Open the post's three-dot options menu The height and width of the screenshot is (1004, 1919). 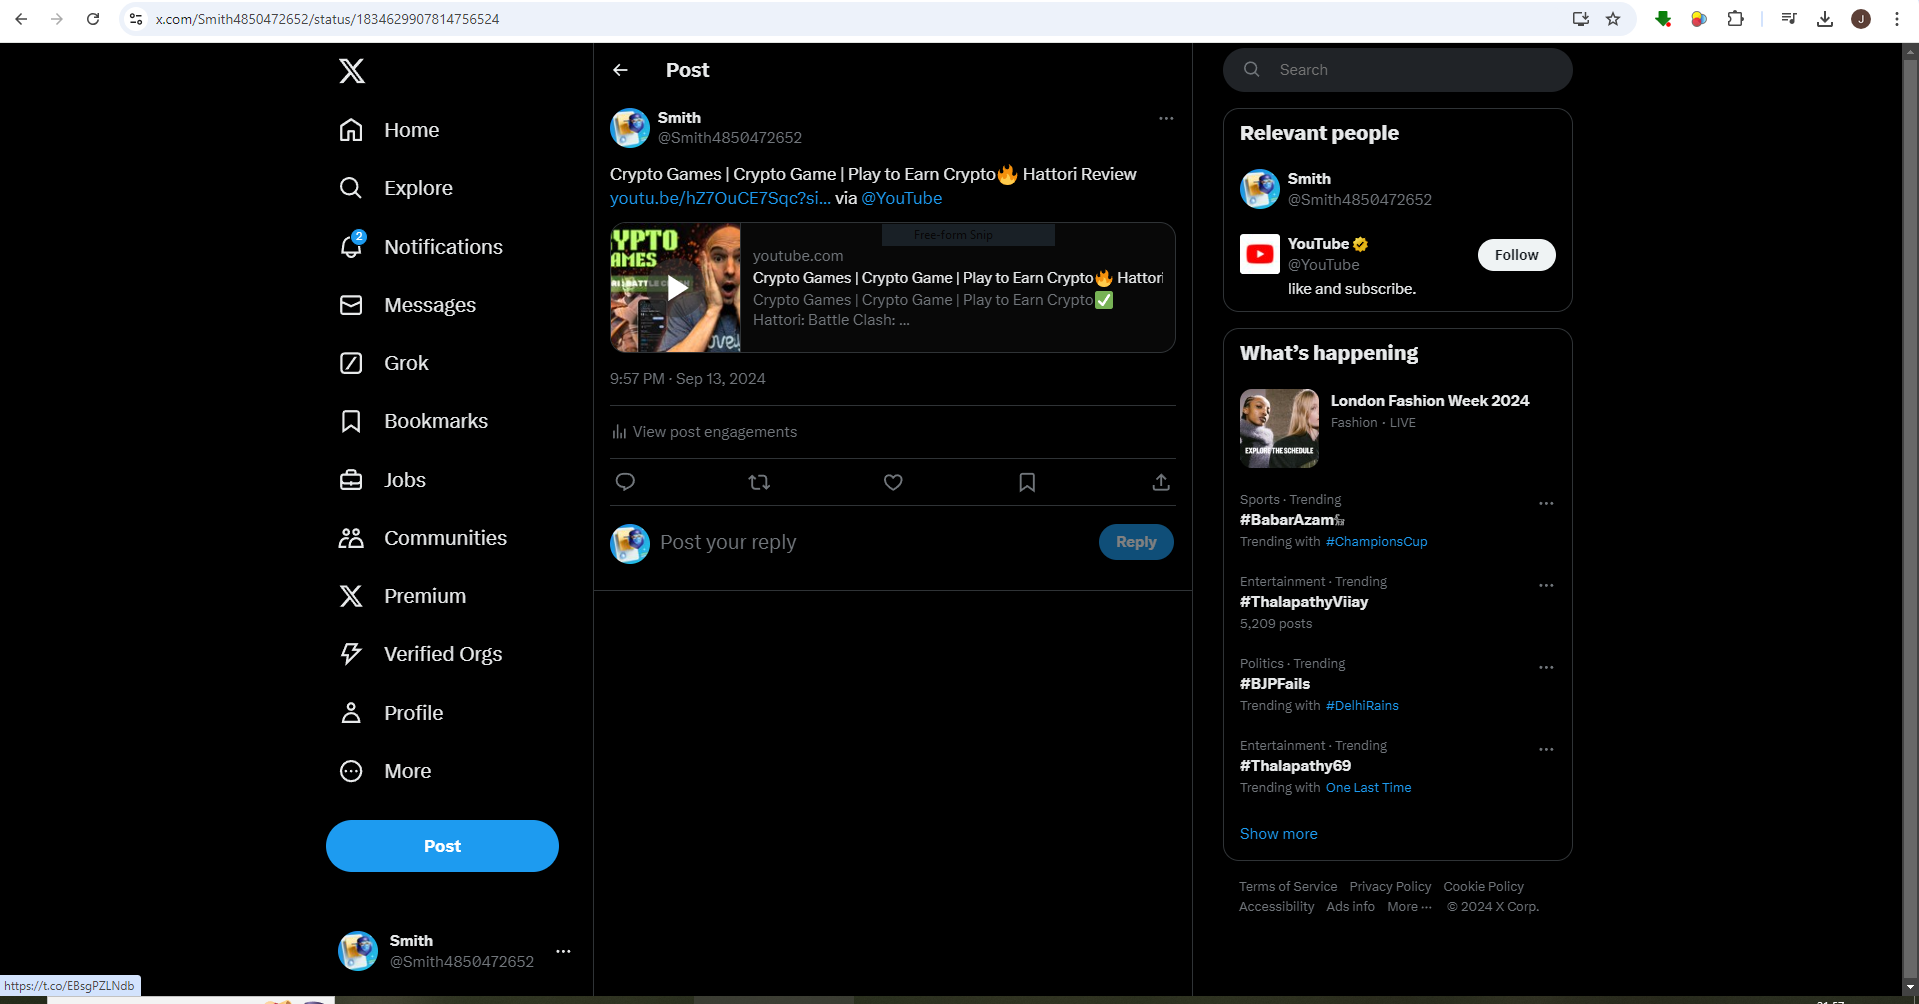pyautogui.click(x=1166, y=118)
